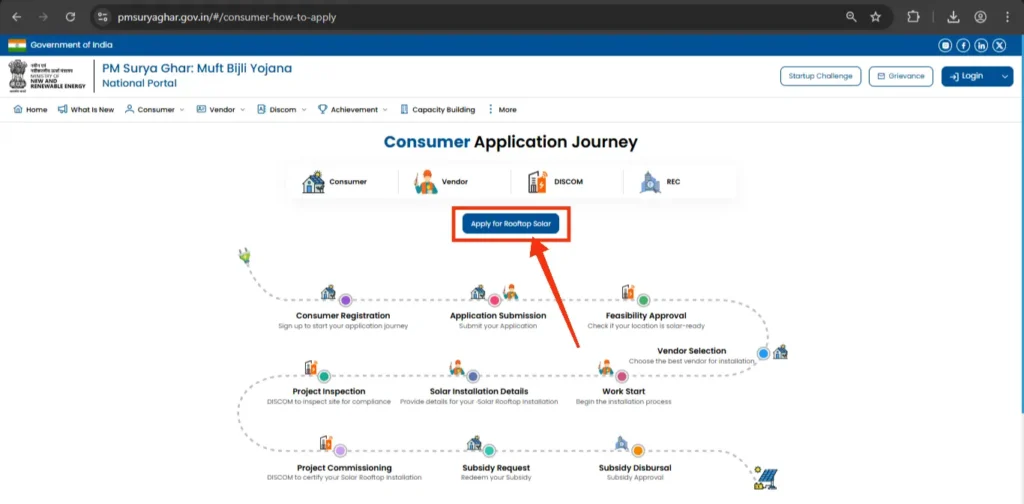Reload the page using the refresh icon
Image resolution: width=1024 pixels, height=504 pixels.
click(70, 17)
